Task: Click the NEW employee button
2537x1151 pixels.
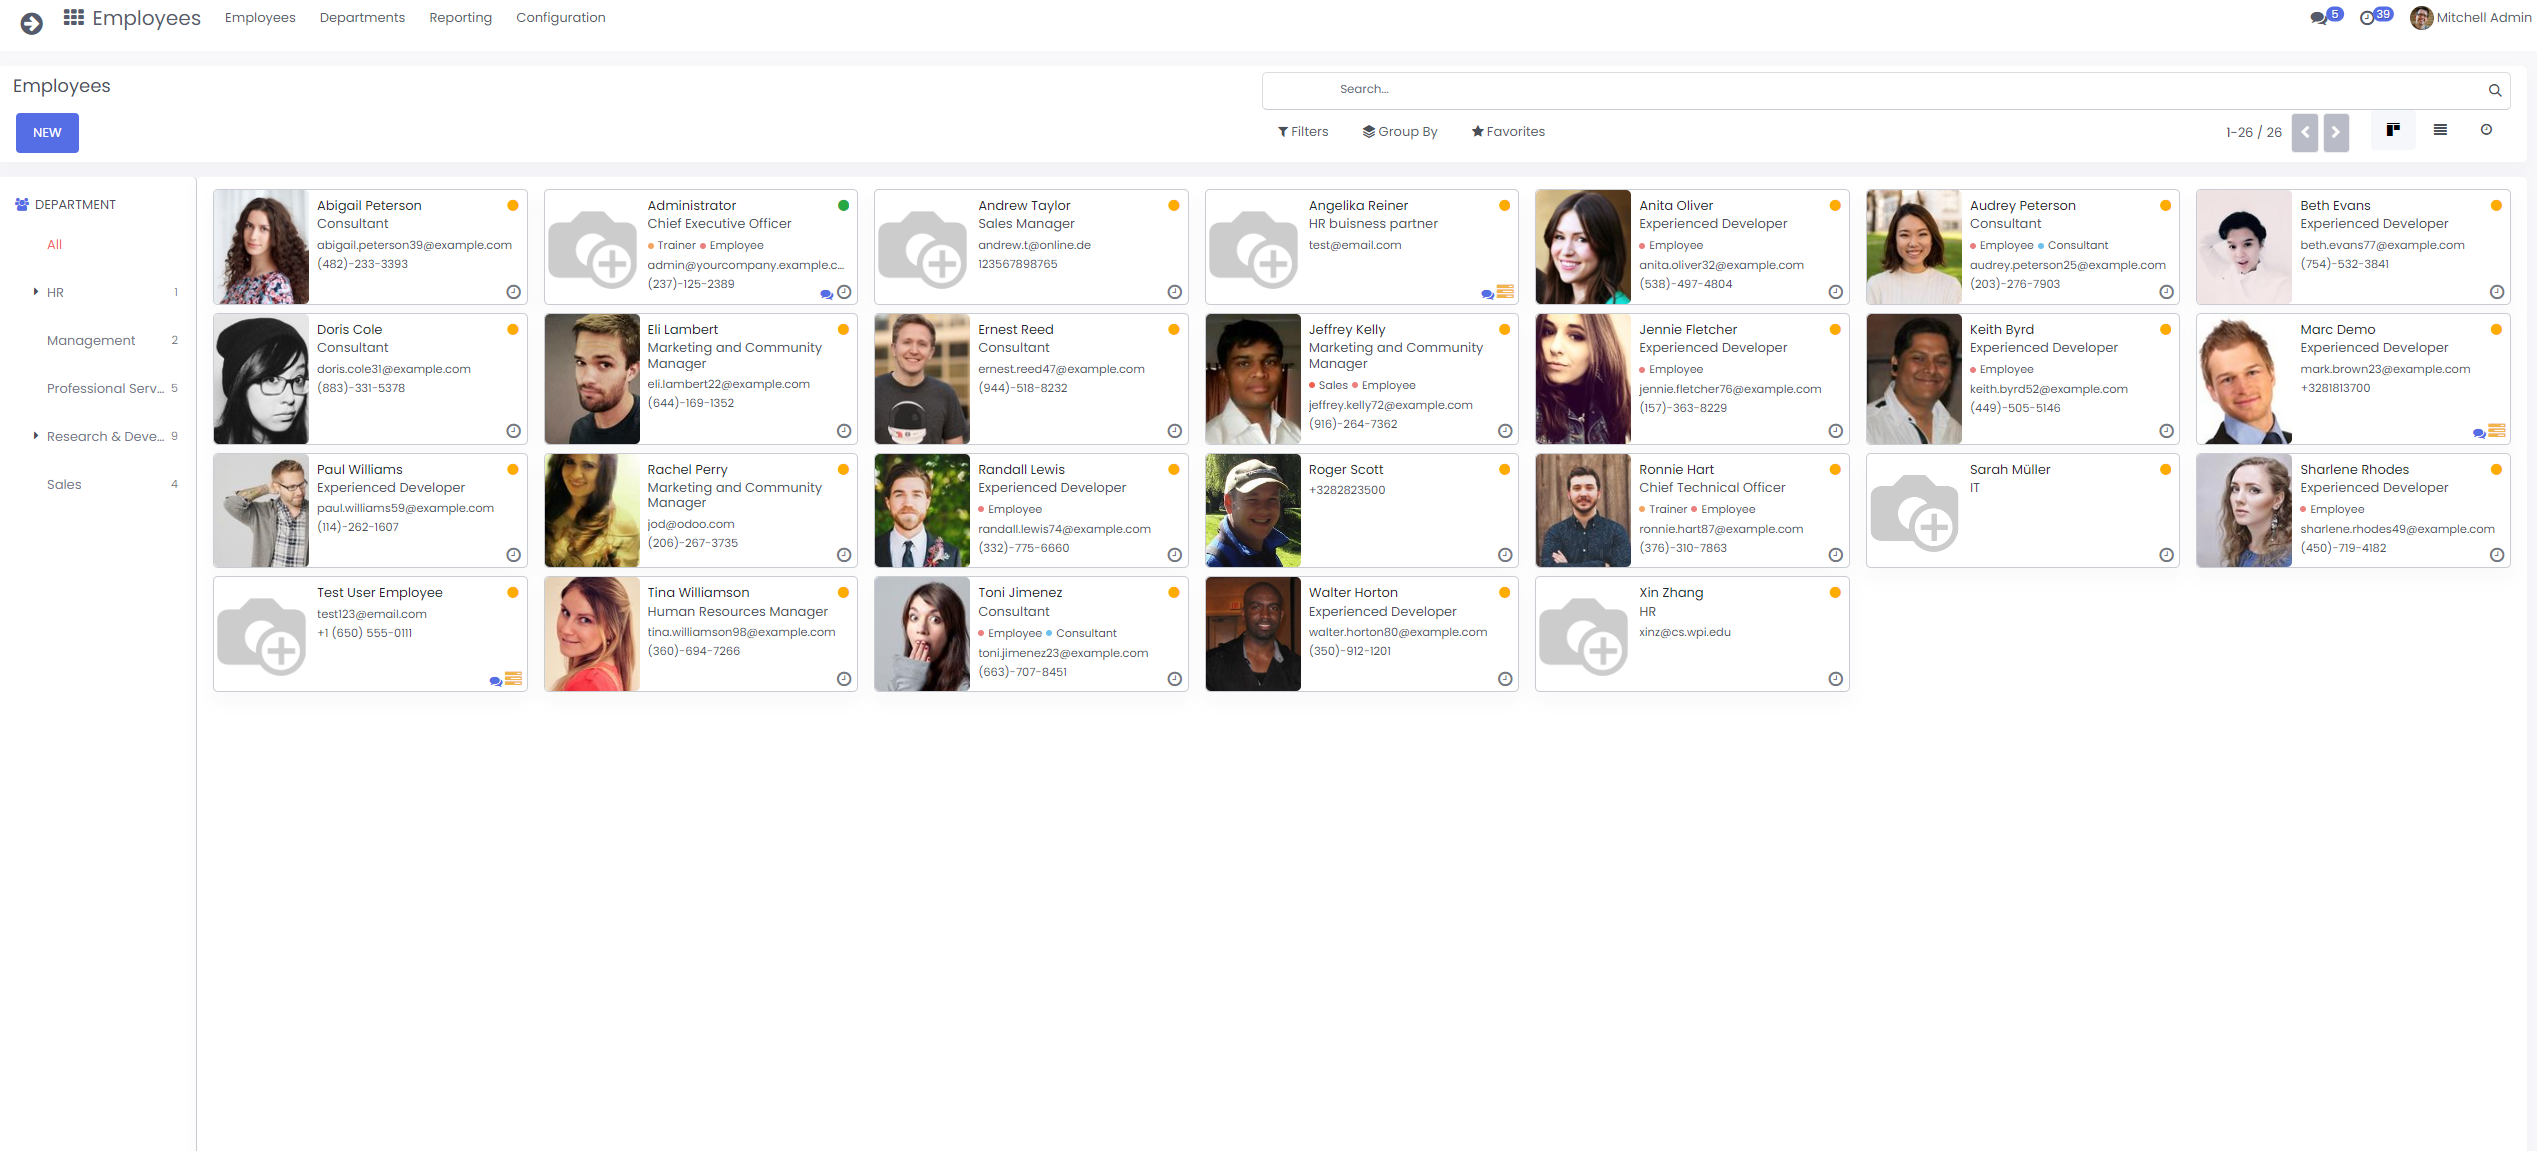Action: coord(47,133)
